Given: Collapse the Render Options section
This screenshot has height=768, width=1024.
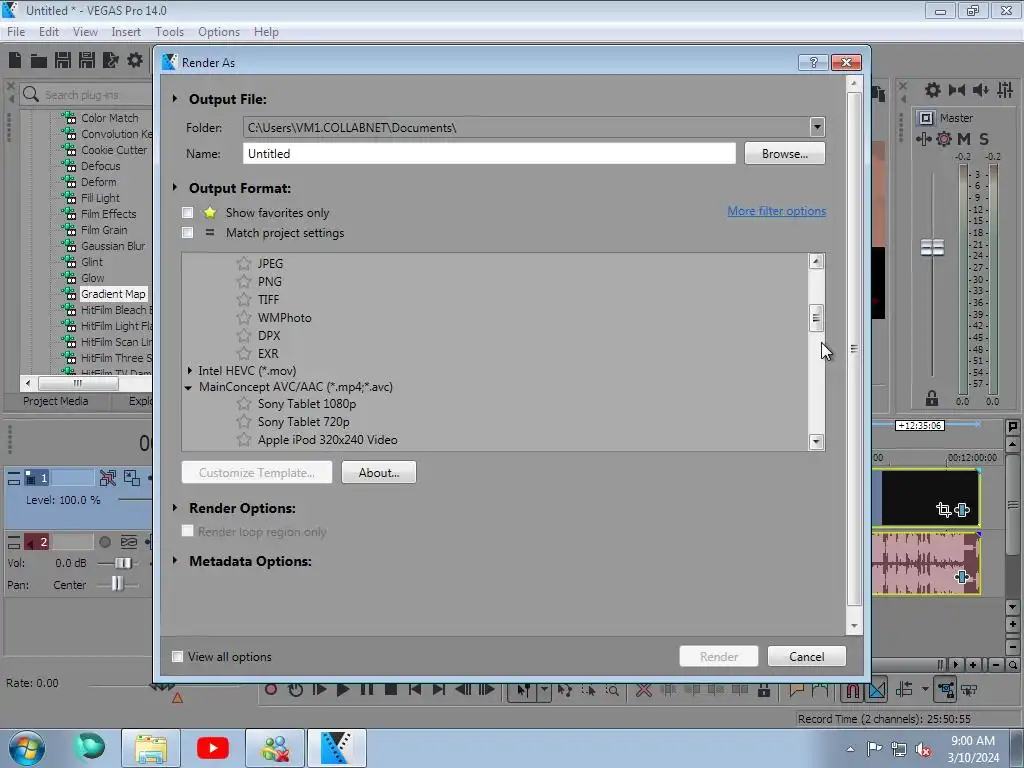Looking at the screenshot, I should click(x=174, y=507).
